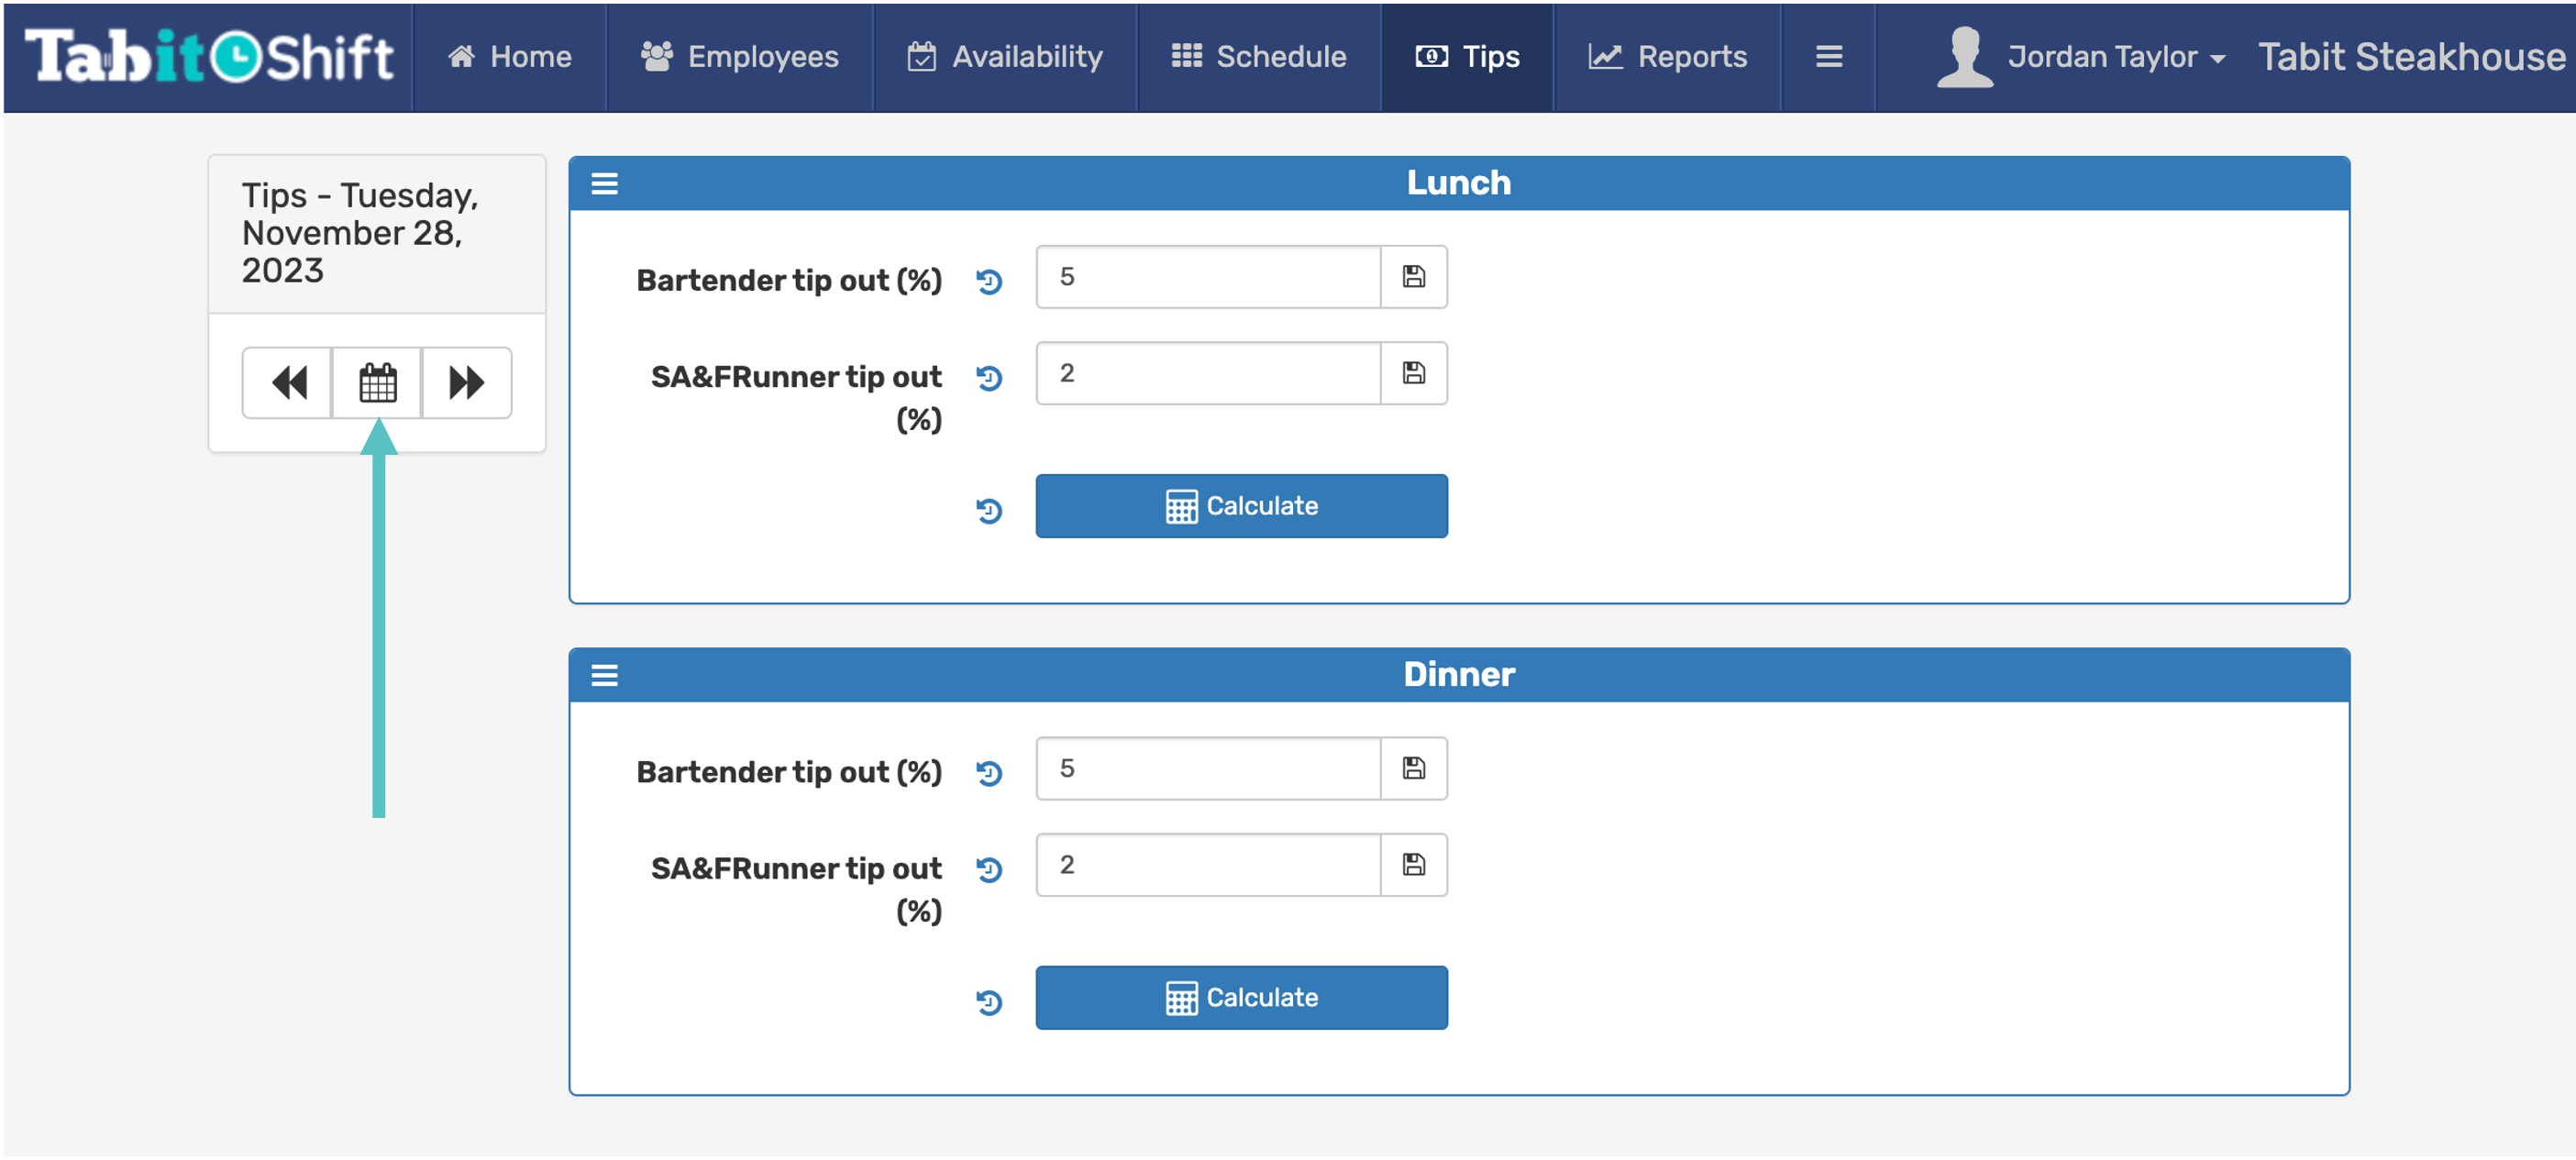Click the previous day double-arrow icon

tap(288, 383)
